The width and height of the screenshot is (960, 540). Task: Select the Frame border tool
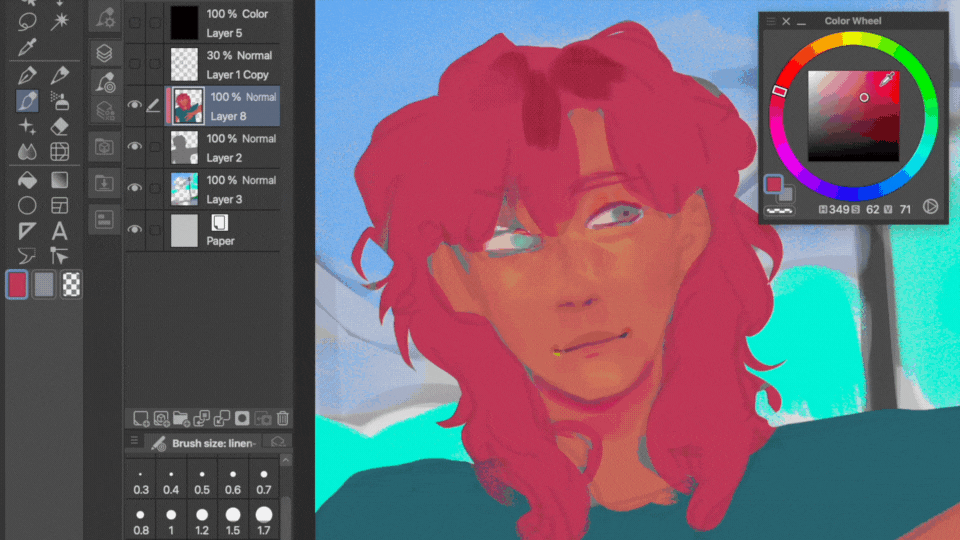click(60, 206)
